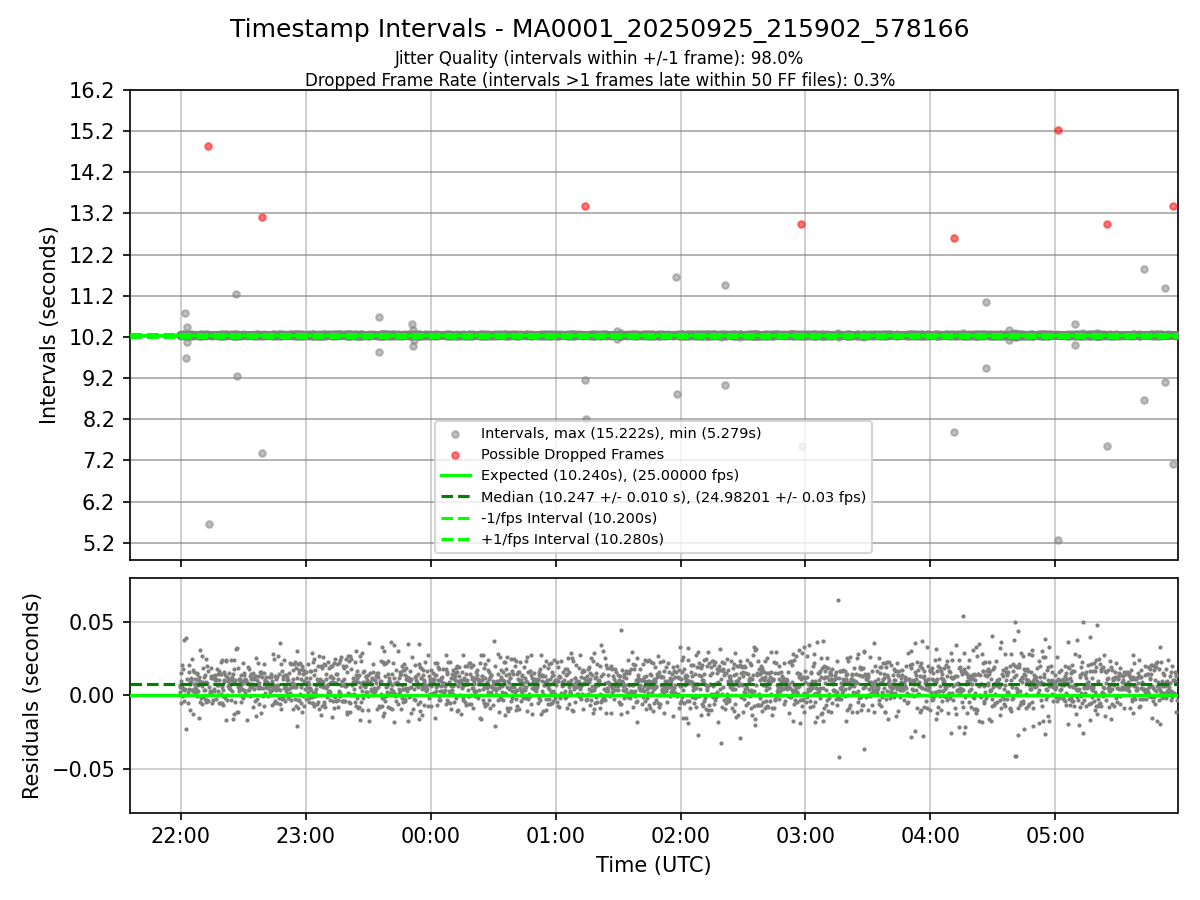1200x900 pixels.
Task: Click the 'Time (UTC)' x-axis label
Action: [653, 865]
